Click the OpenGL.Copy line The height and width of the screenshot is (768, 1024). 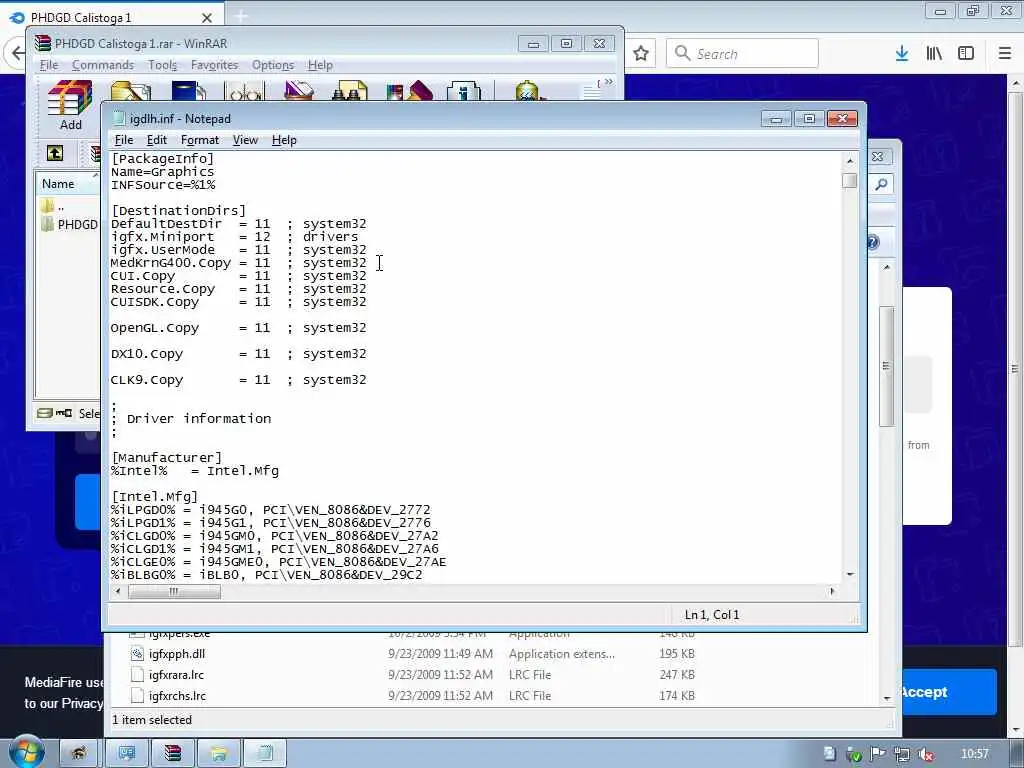click(238, 328)
